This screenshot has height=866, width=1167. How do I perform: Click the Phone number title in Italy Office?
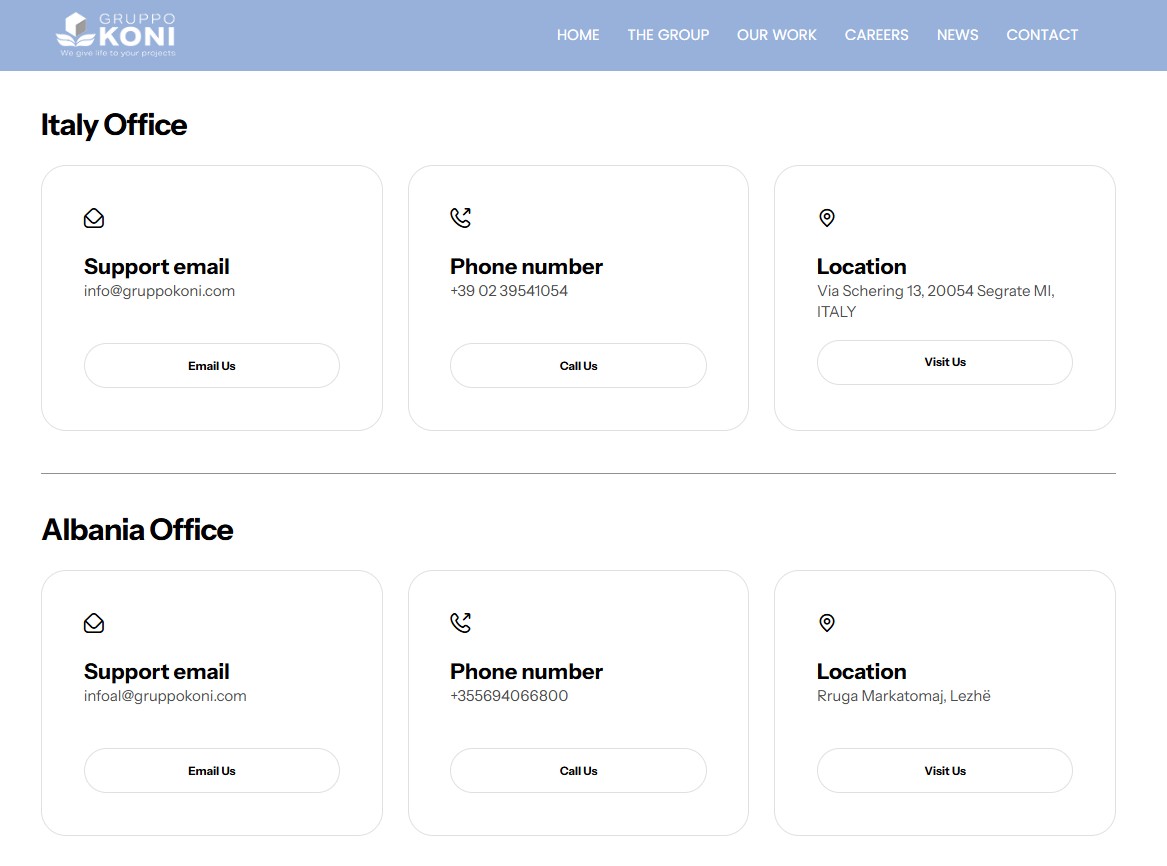(526, 266)
